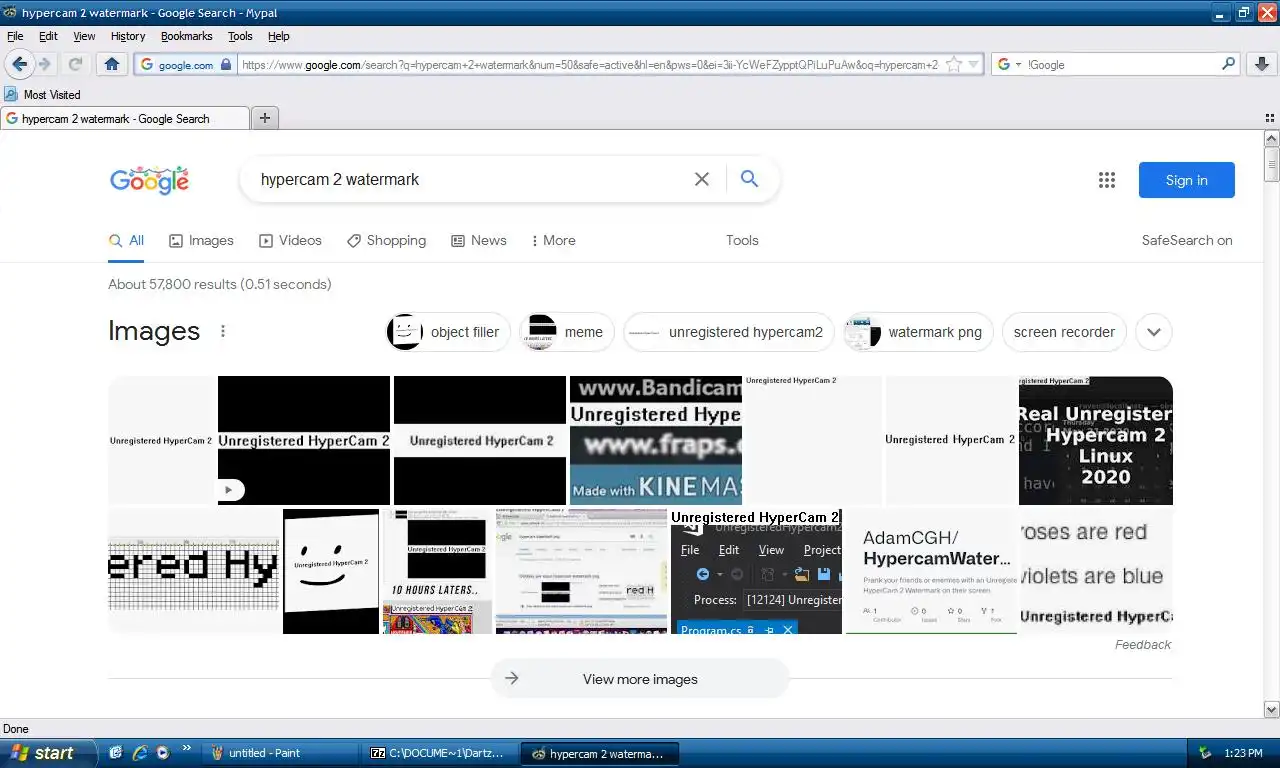Clear the Google search box with X

[702, 179]
